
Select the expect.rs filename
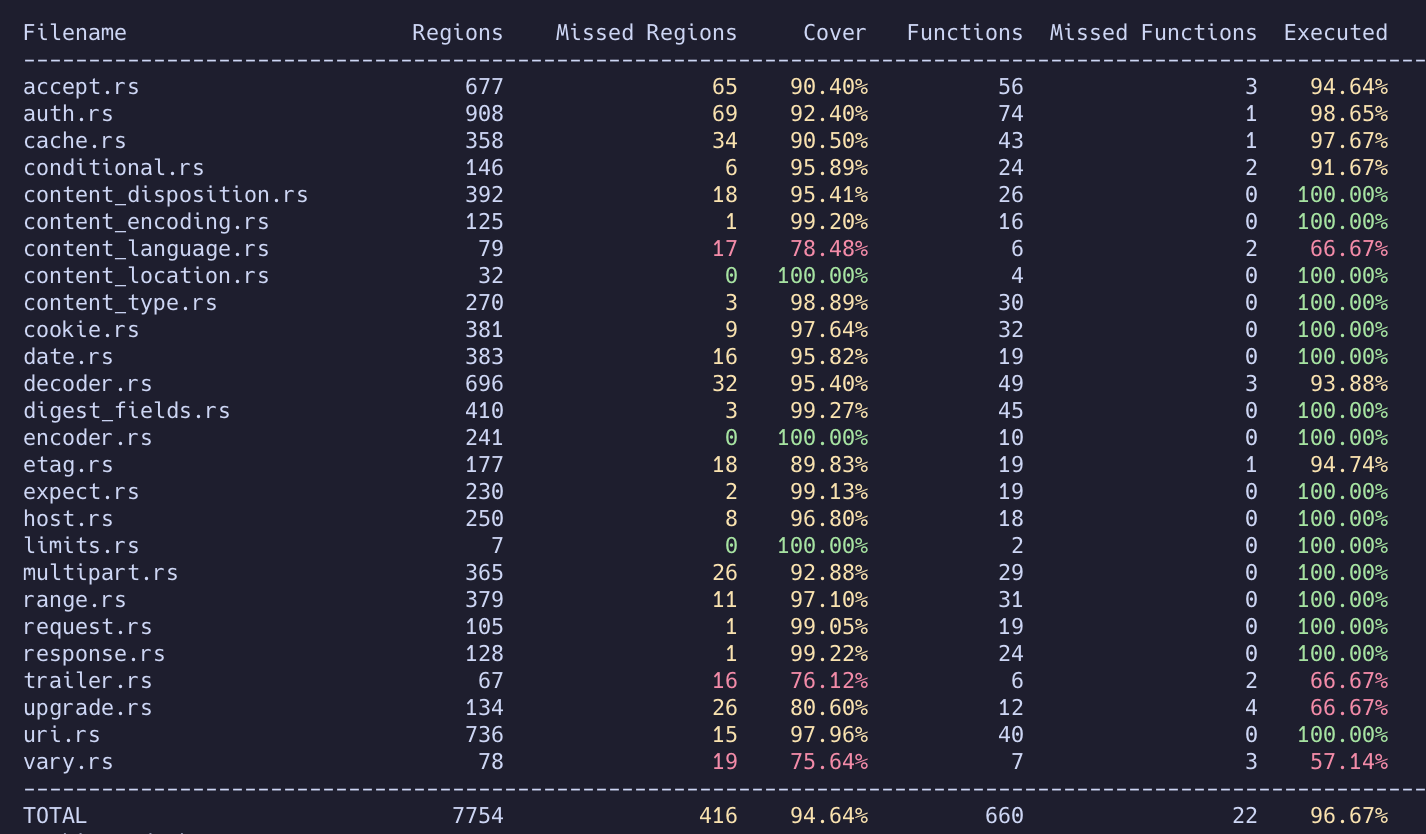tap(81, 492)
